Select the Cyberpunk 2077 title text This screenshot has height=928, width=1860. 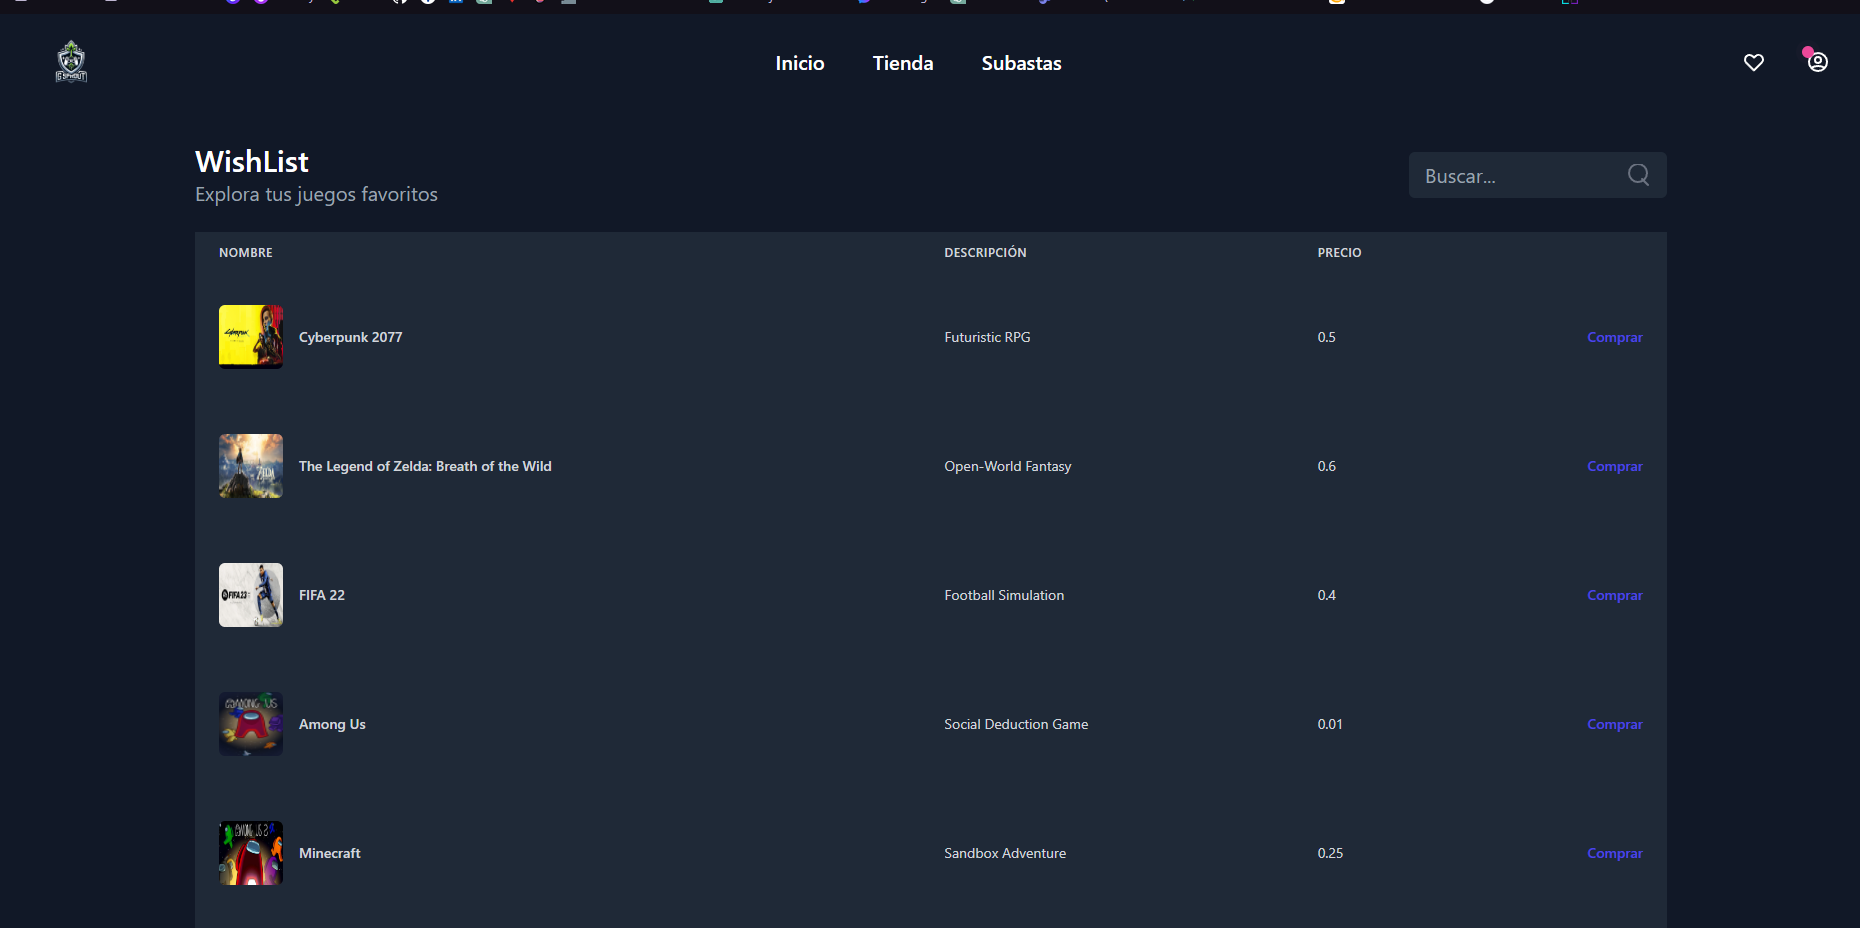pos(350,337)
